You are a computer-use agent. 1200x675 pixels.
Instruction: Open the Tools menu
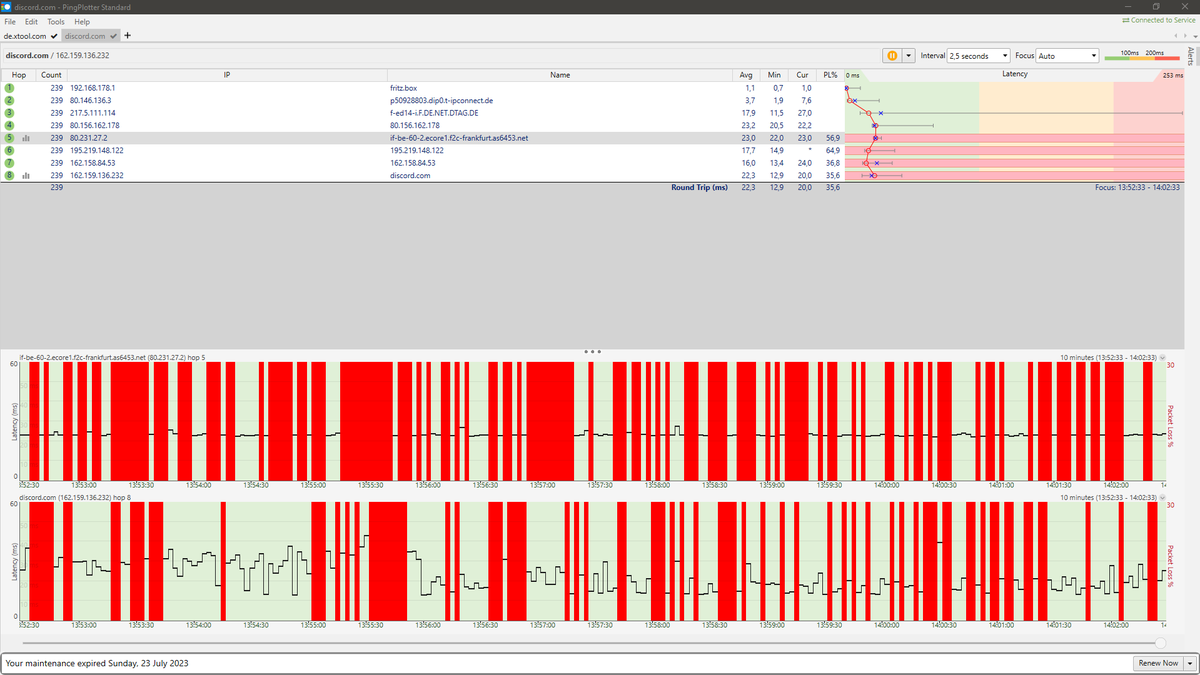(x=56, y=21)
